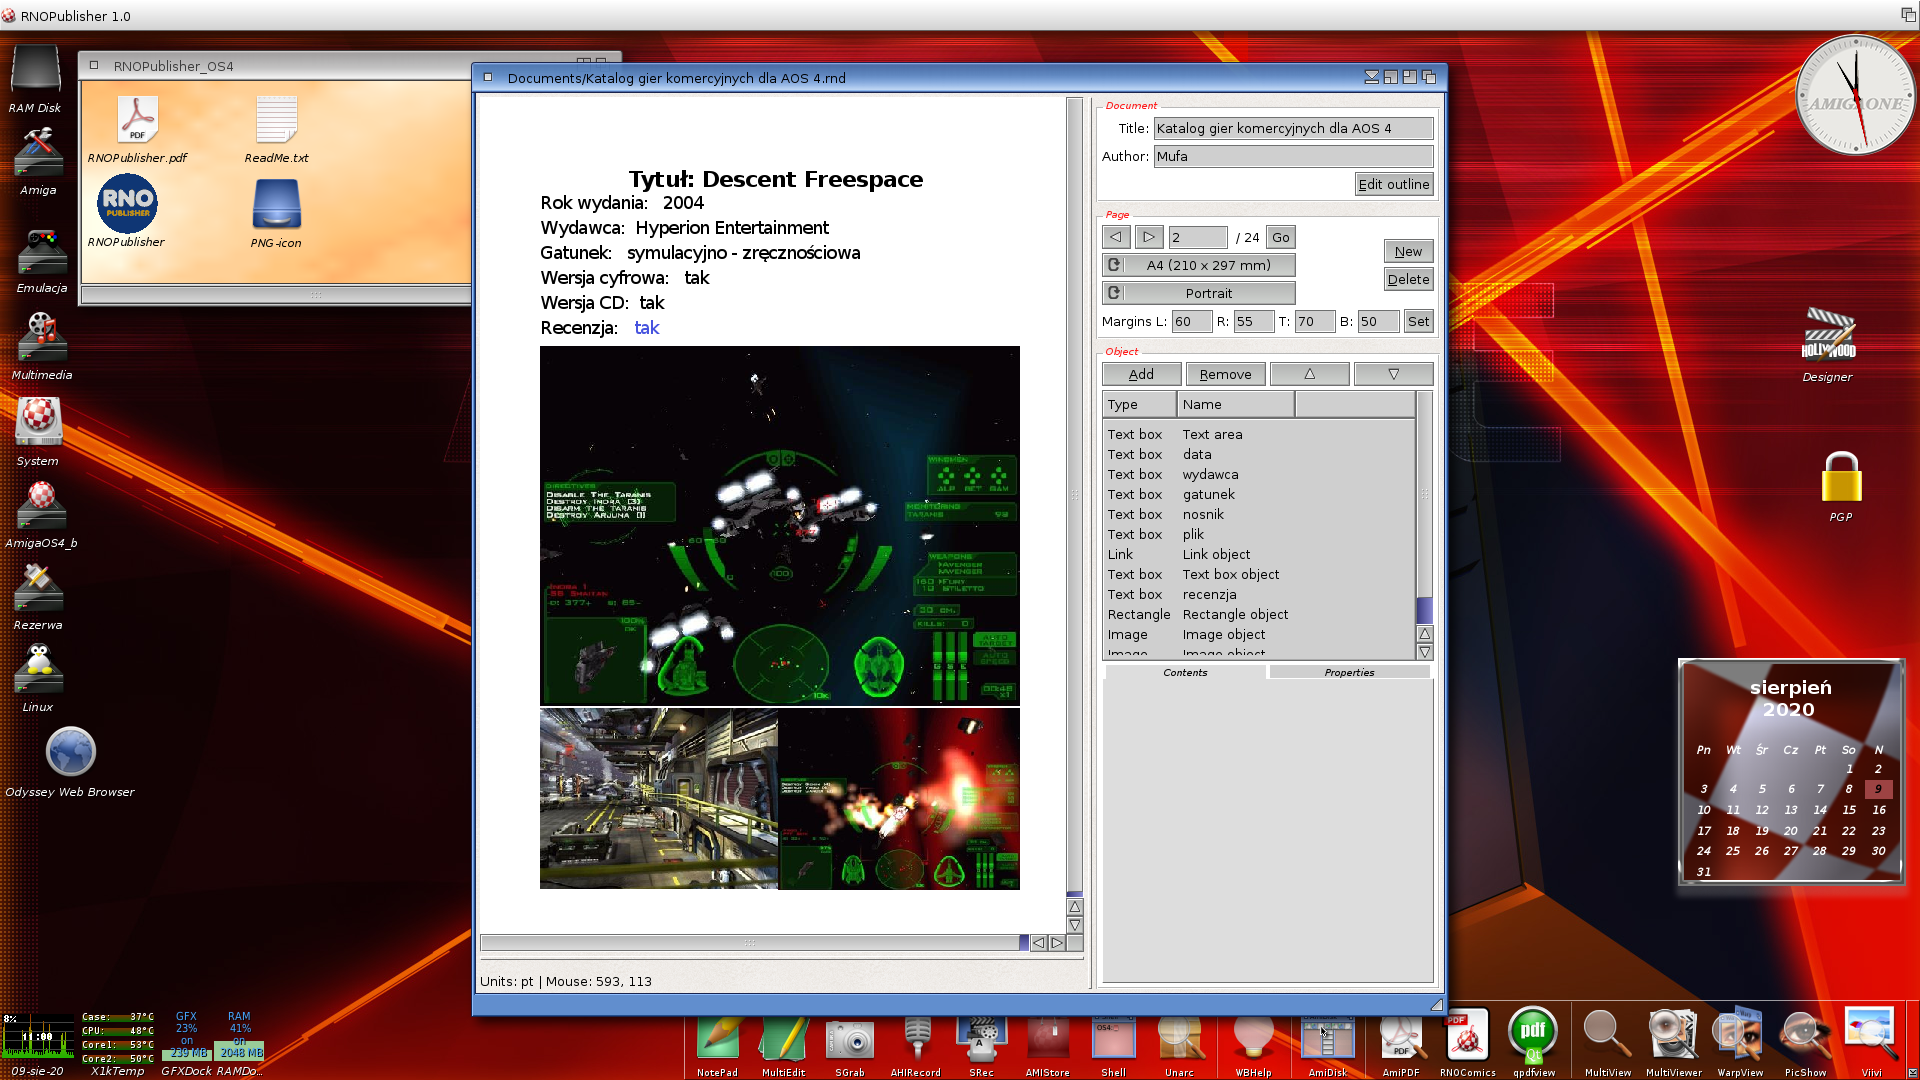Remove the selected object
The height and width of the screenshot is (1080, 1920).
click(x=1225, y=374)
